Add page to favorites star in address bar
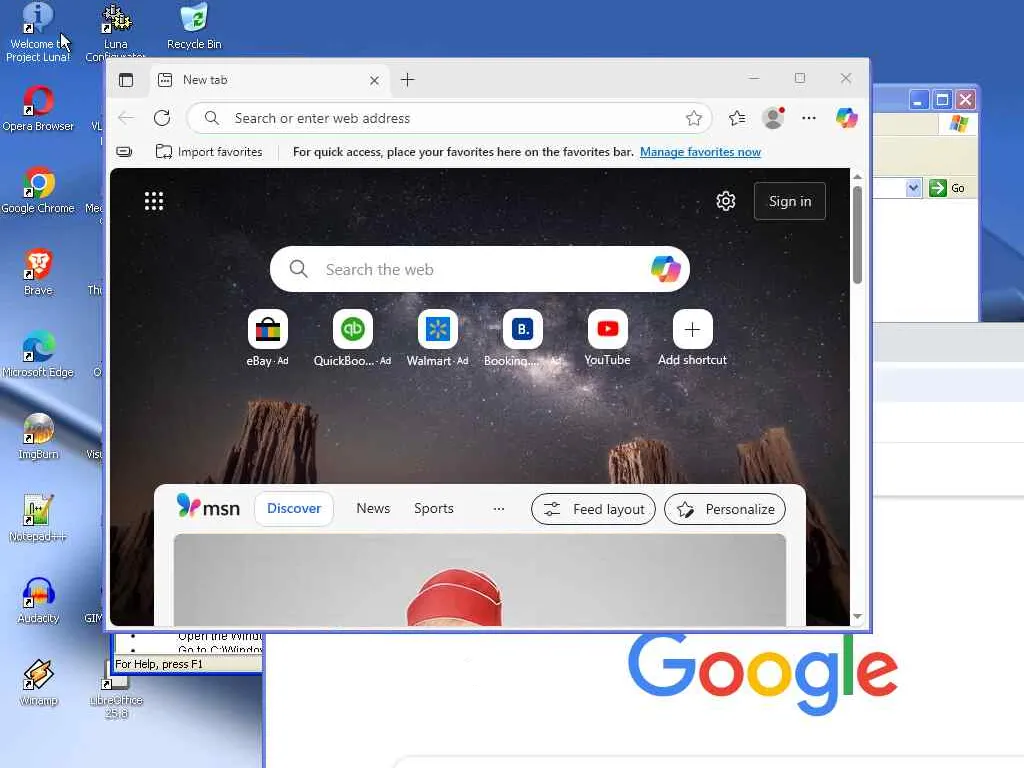1024x768 pixels. tap(694, 118)
